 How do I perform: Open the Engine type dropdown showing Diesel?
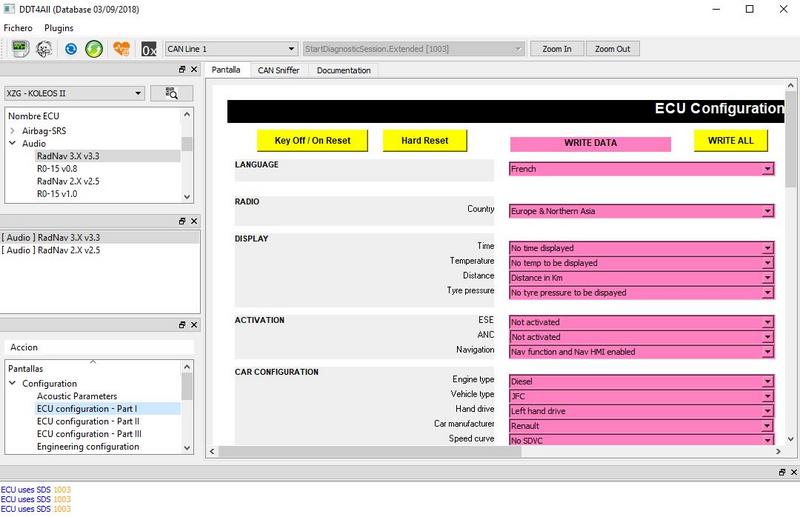point(641,381)
